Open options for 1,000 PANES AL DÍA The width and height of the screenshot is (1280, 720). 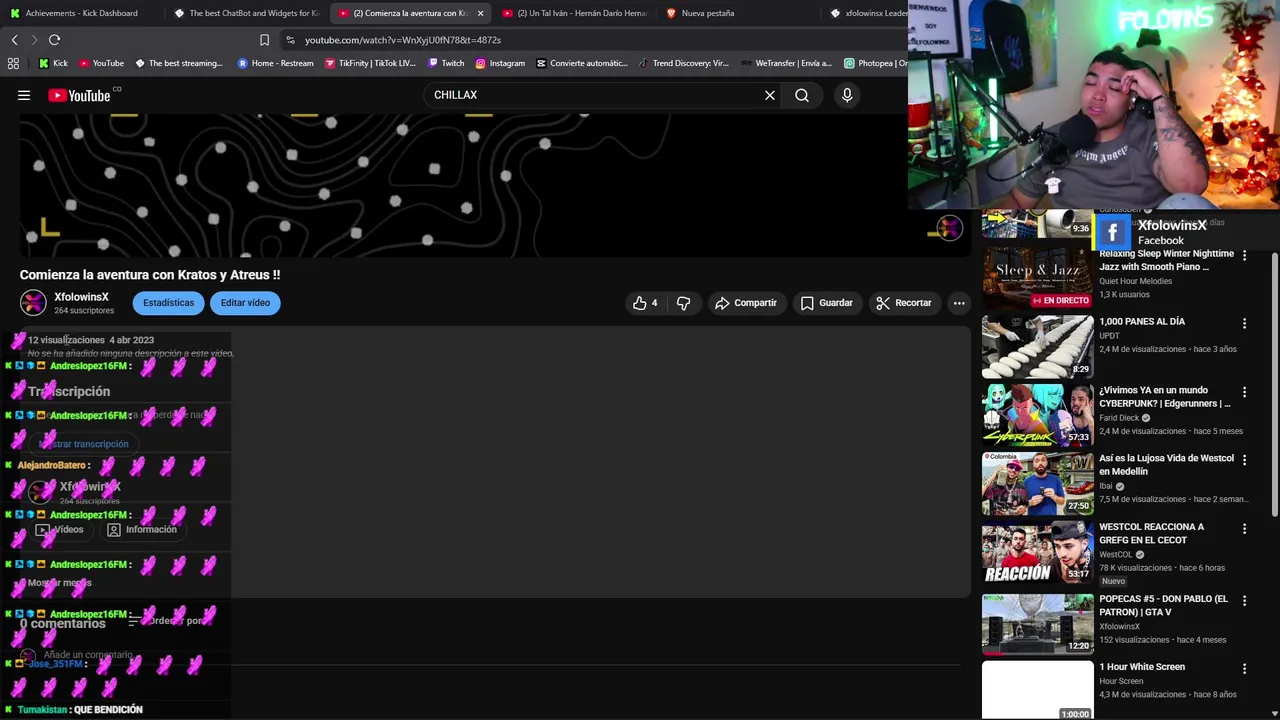pyautogui.click(x=1244, y=323)
